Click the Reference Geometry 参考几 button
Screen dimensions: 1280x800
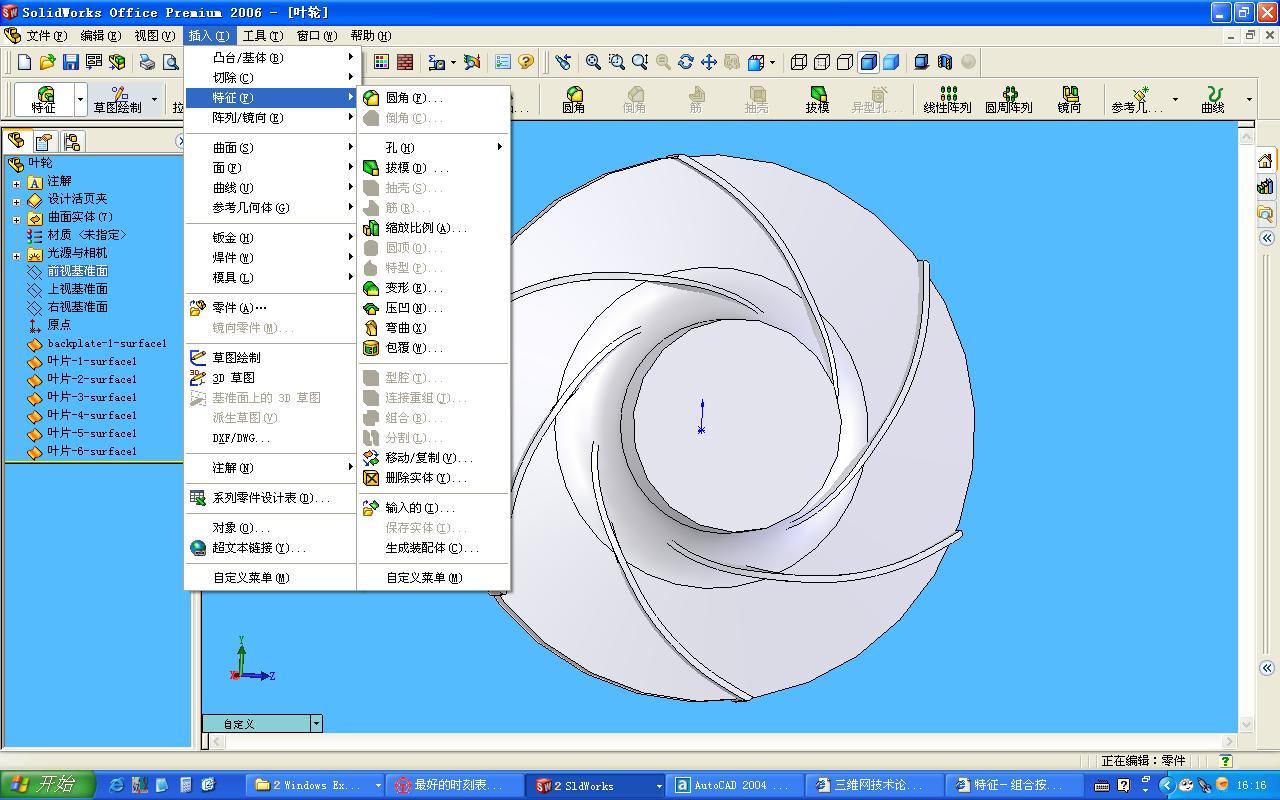click(x=1136, y=100)
